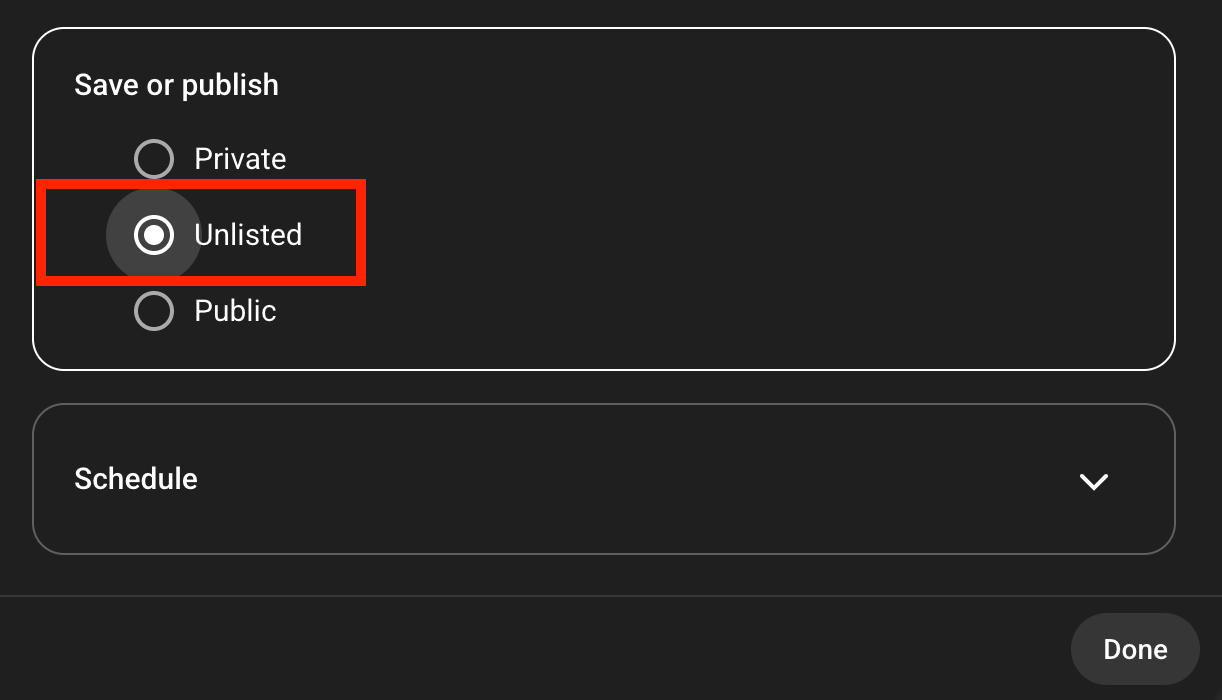Choose the Public radio button
The width and height of the screenshot is (1222, 700).
[x=154, y=311]
